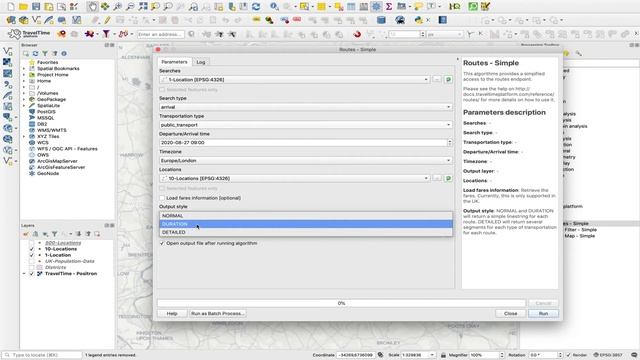Toggle visibility of 500-Locations layer
This screenshot has width=640, height=360.
(x=31, y=243)
